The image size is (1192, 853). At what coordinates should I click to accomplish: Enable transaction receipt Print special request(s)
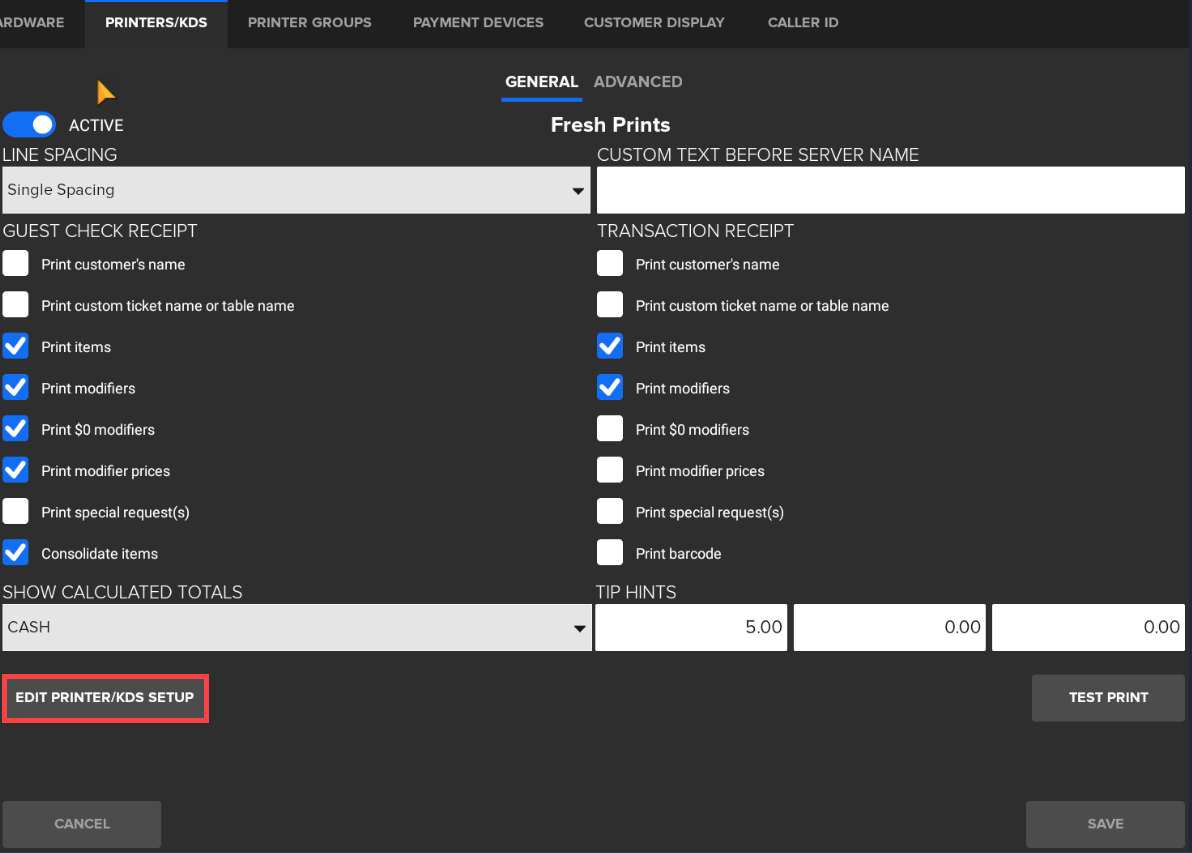[610, 512]
